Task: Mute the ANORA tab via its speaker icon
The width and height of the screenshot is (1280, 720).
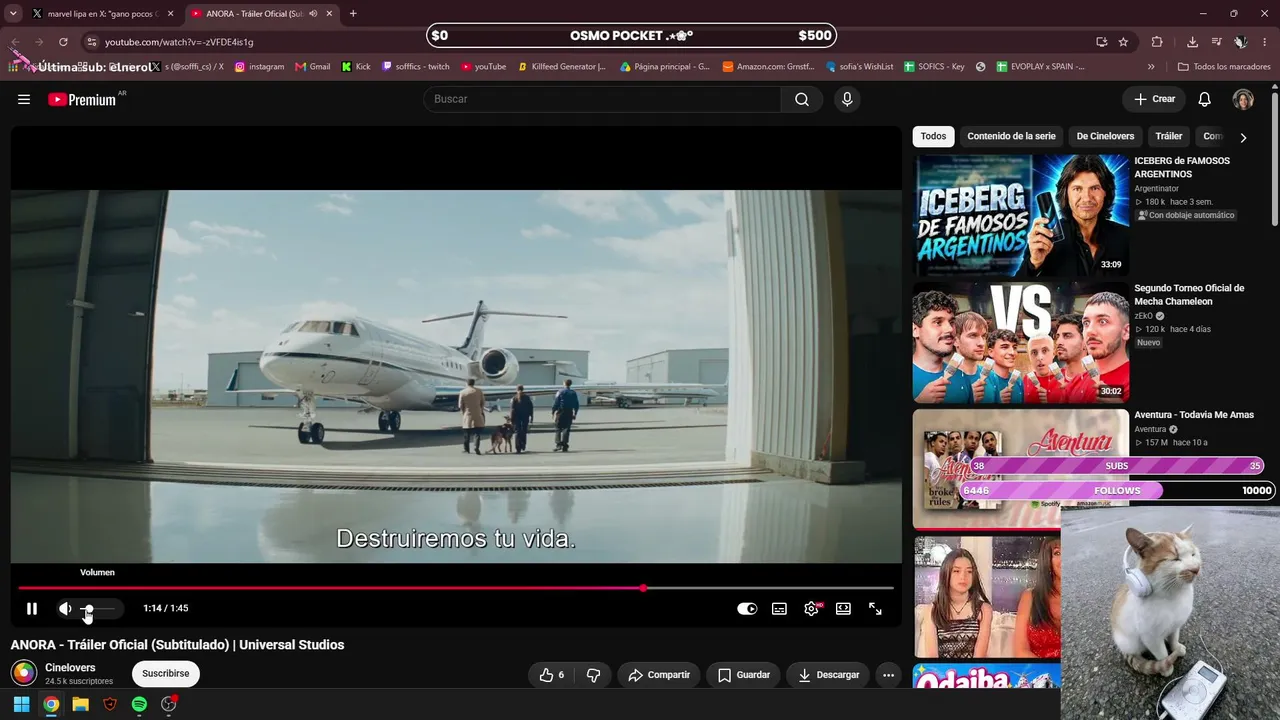Action: pyautogui.click(x=313, y=14)
